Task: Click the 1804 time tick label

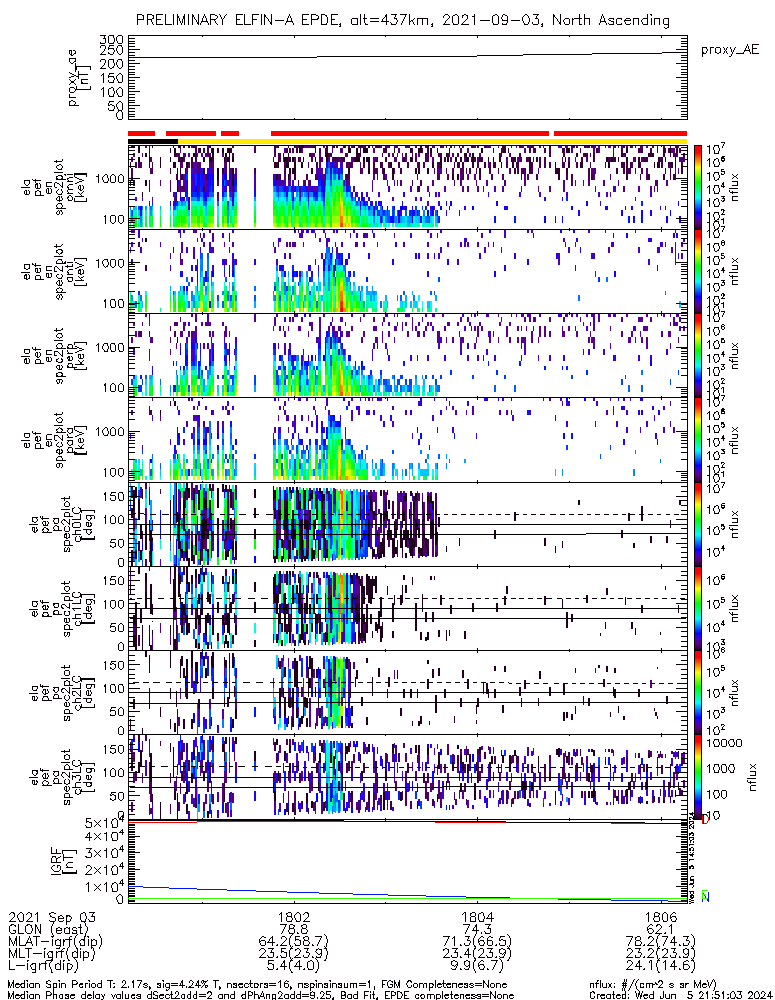Action: [476, 917]
